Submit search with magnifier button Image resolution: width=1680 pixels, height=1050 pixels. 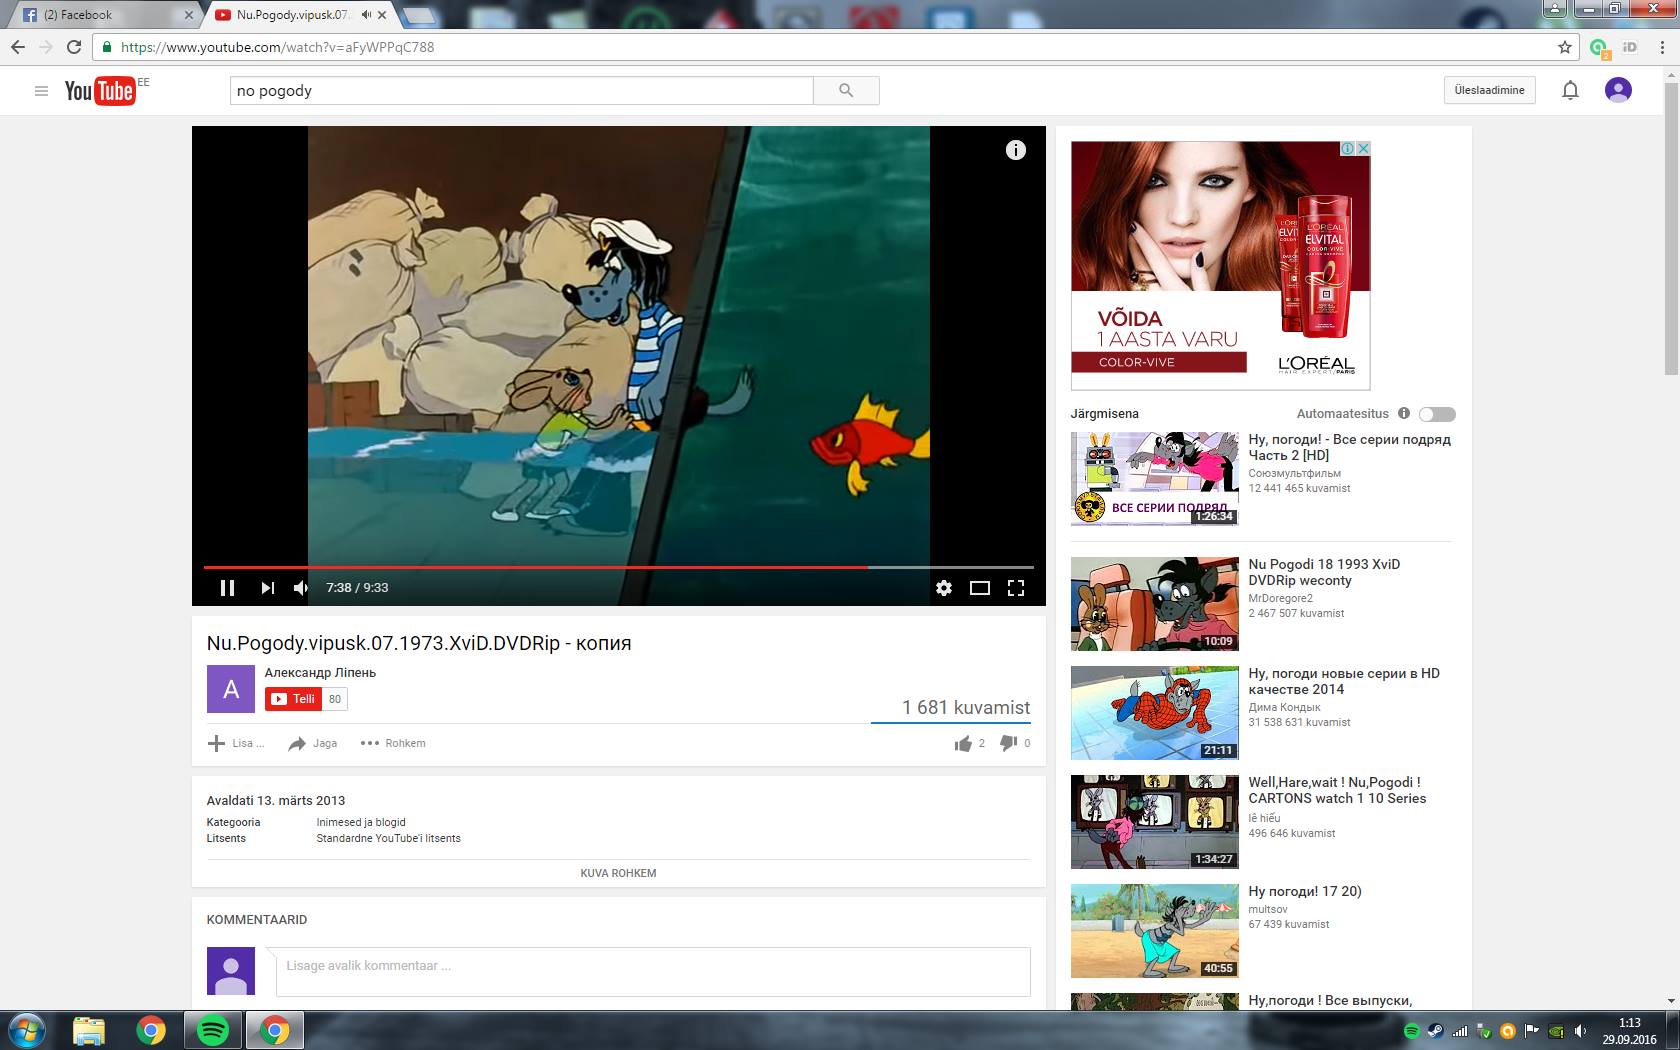(846, 91)
